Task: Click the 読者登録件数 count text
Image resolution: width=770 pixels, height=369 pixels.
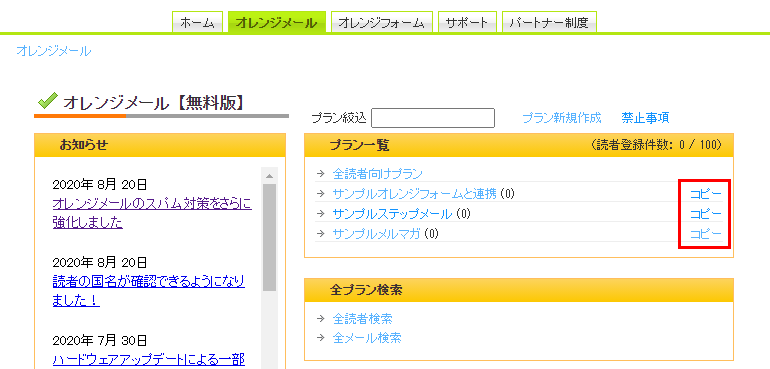Action: tap(656, 145)
